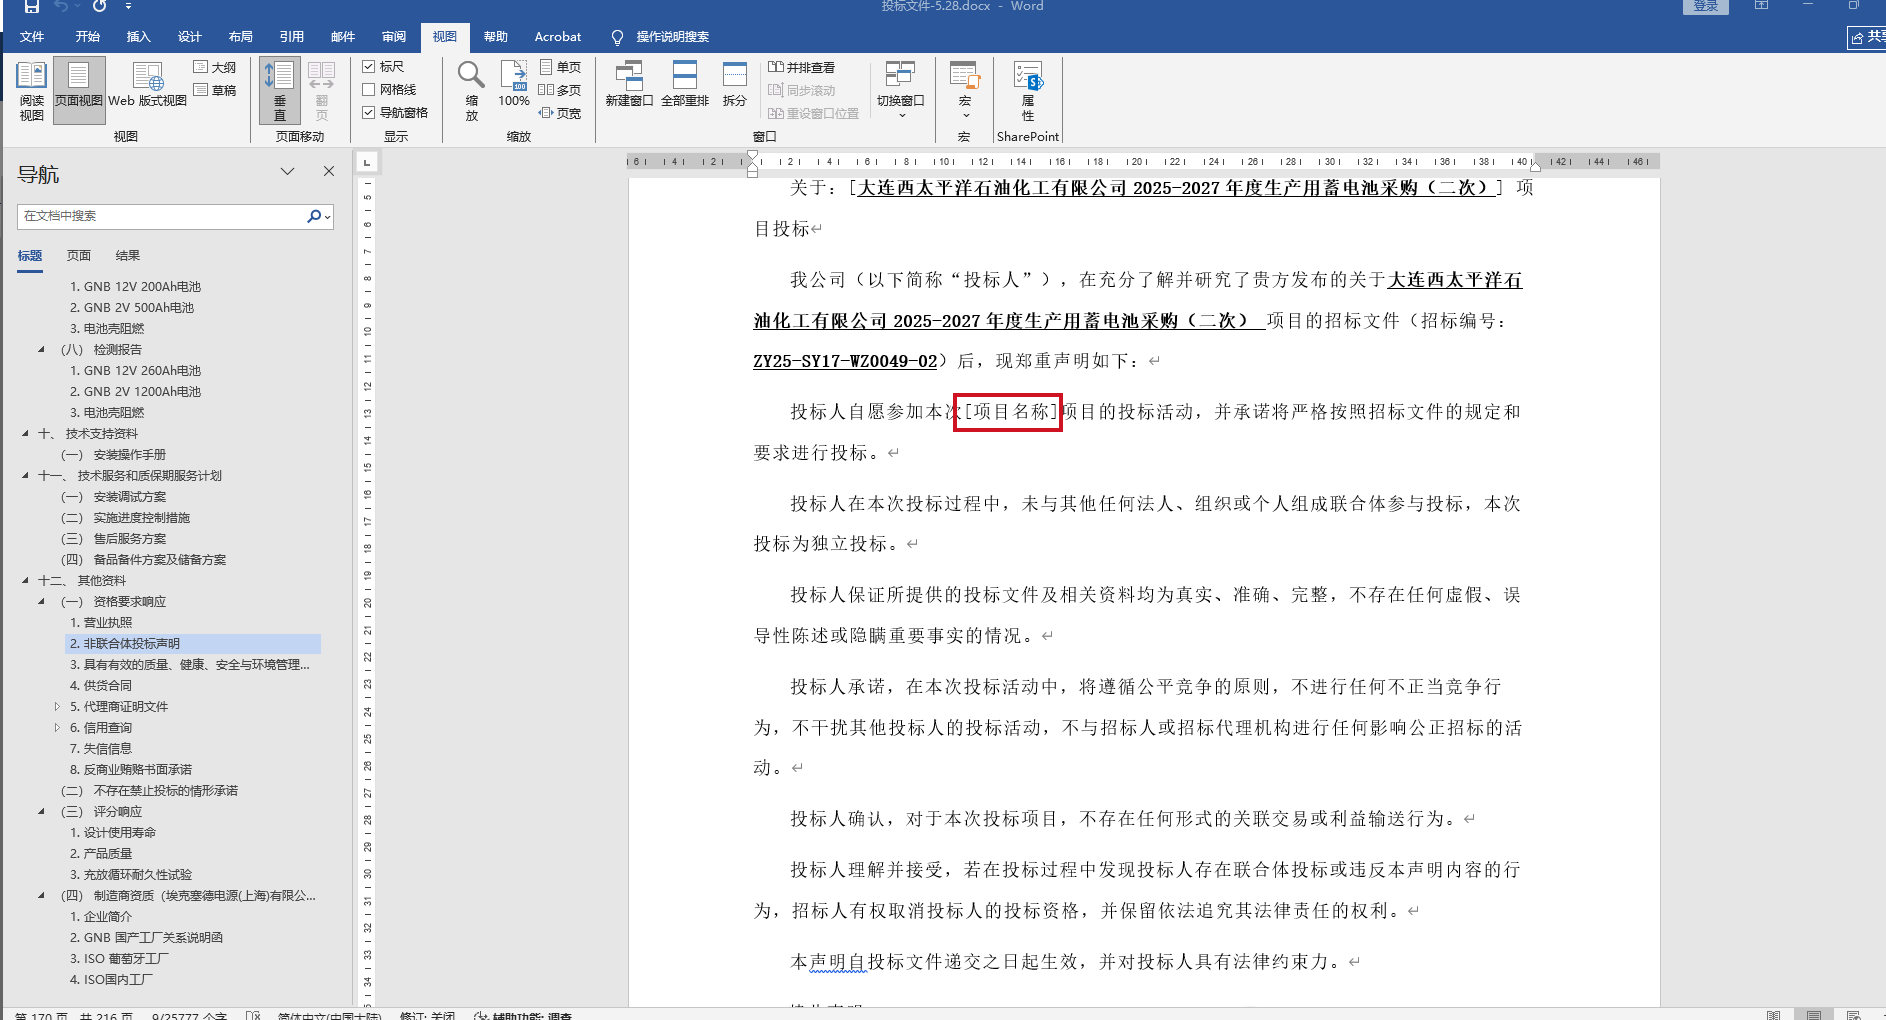This screenshot has width=1886, height=1020.
Task: Open Switch Windows menu (切换窗口)
Action: (x=900, y=90)
